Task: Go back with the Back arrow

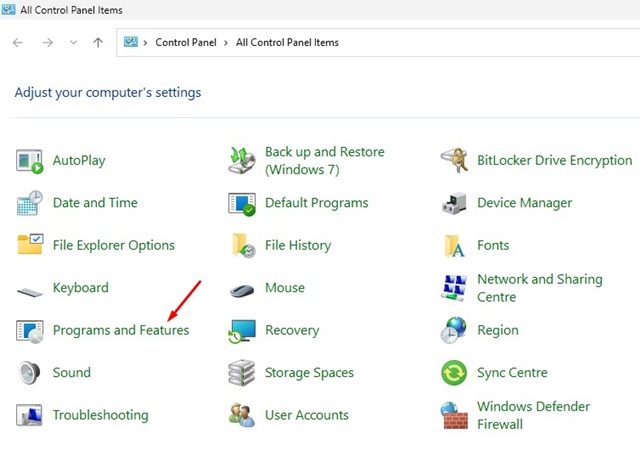Action: (18, 43)
